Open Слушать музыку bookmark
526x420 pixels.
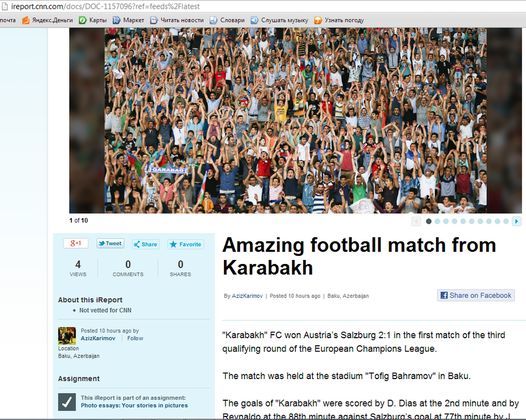[x=279, y=20]
